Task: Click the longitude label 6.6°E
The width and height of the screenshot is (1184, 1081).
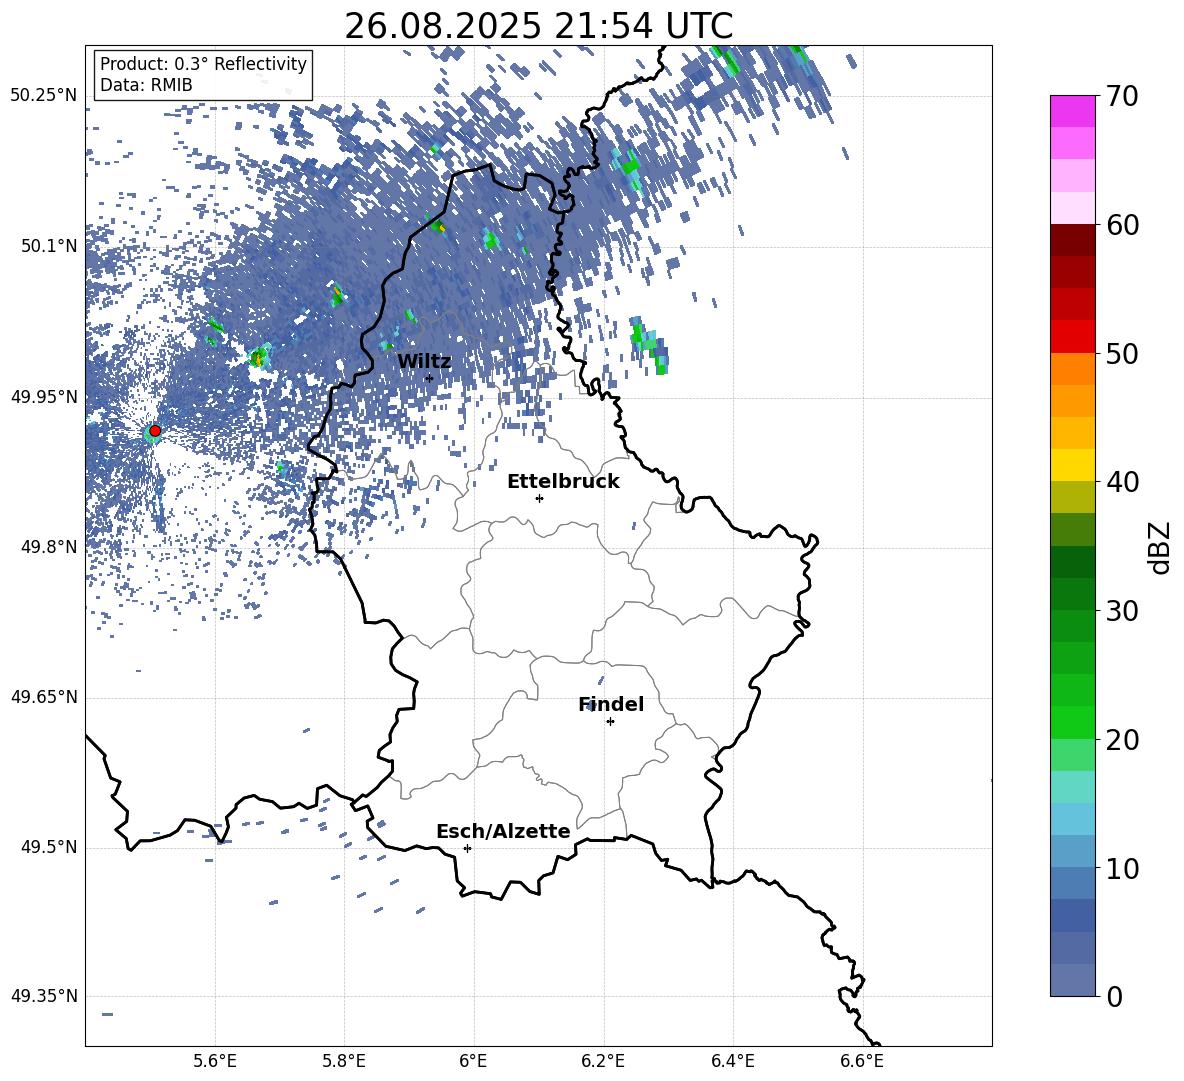Action: pos(862,1061)
